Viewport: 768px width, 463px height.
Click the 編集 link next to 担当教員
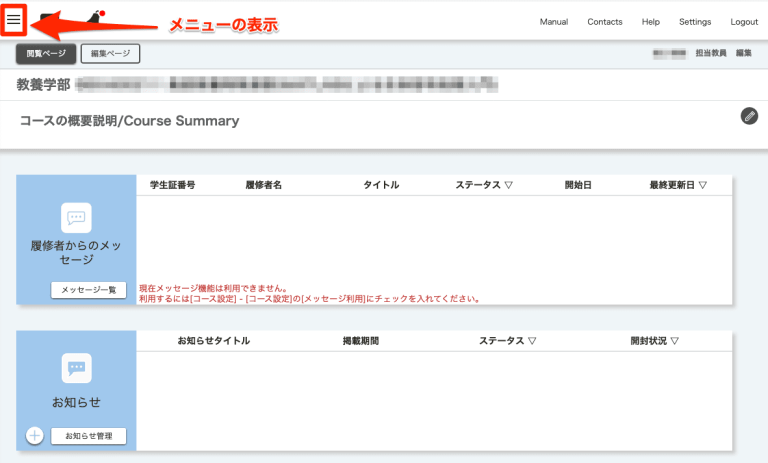(743, 53)
